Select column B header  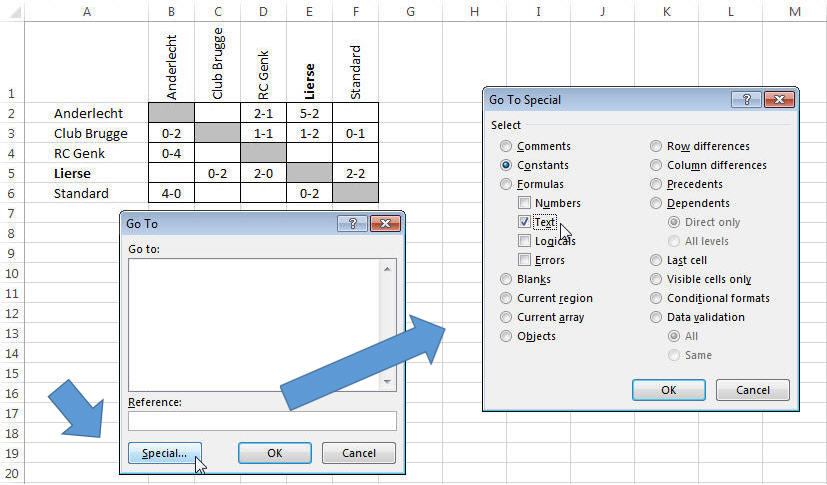coord(171,11)
